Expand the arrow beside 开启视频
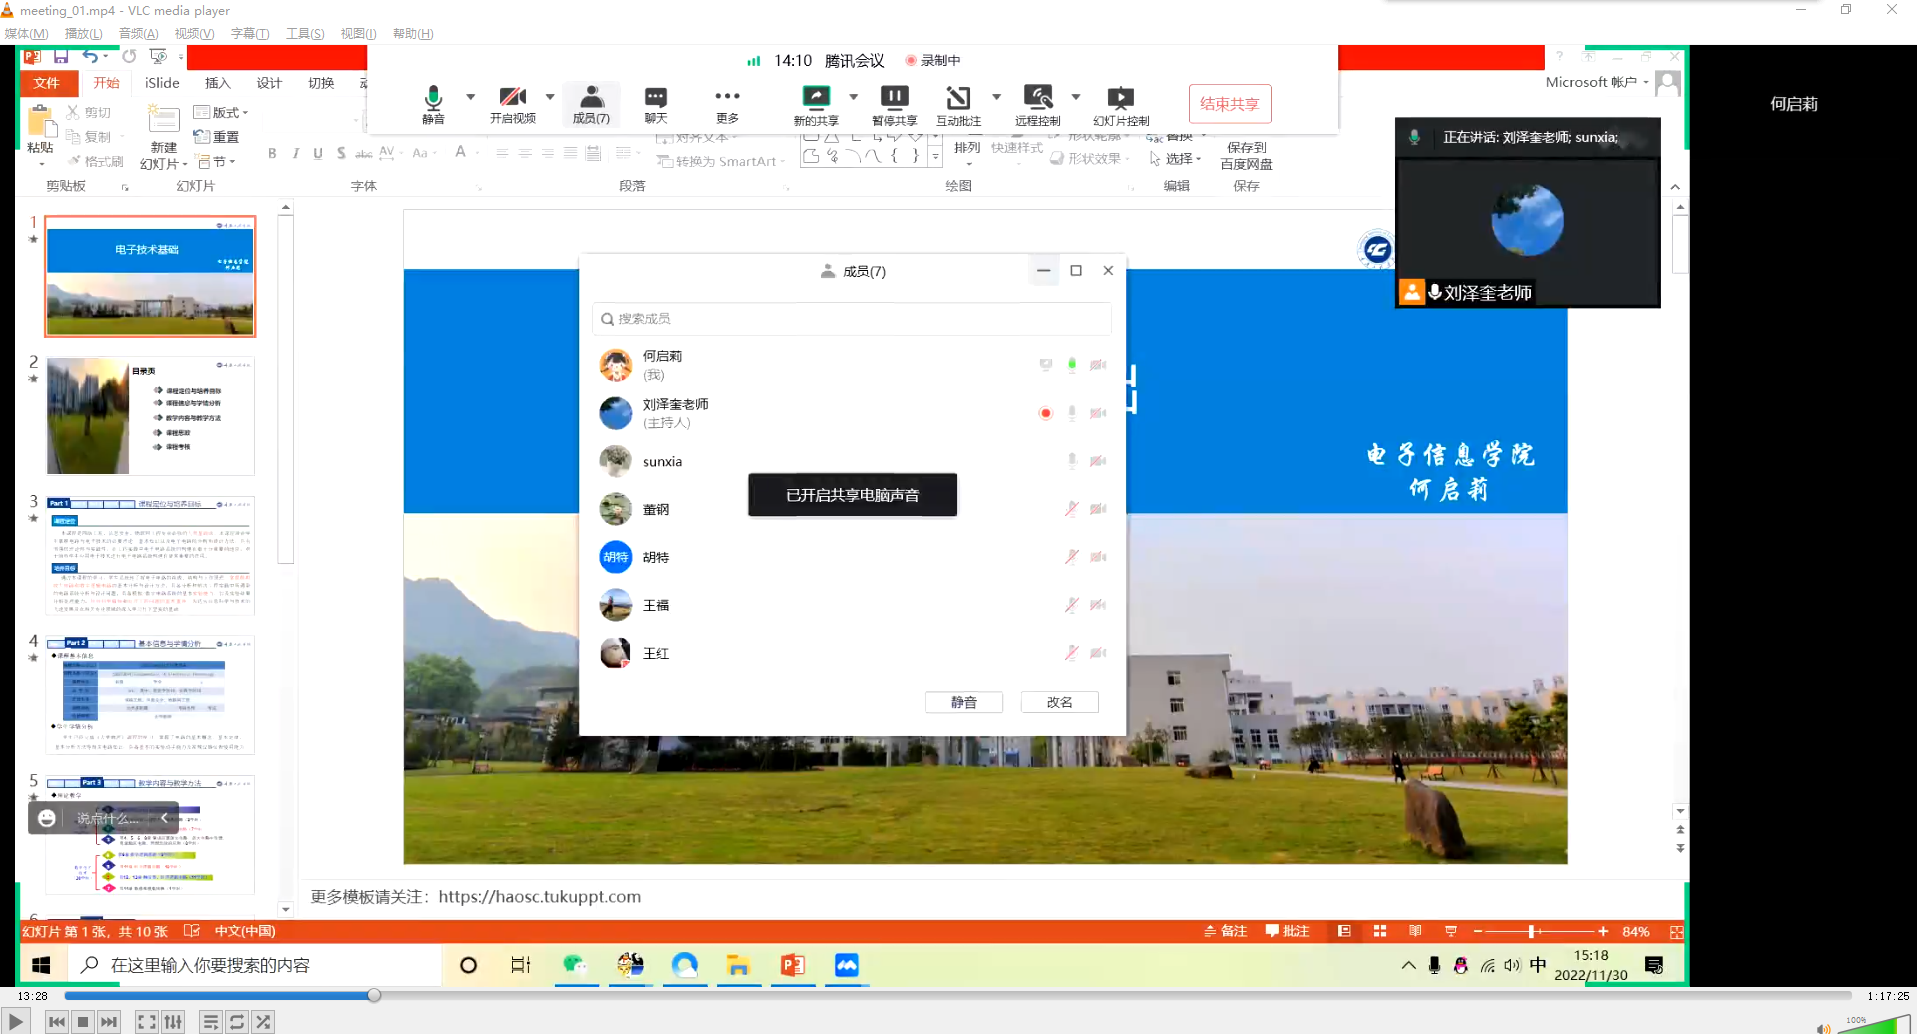The height and width of the screenshot is (1034, 1917). pyautogui.click(x=550, y=97)
